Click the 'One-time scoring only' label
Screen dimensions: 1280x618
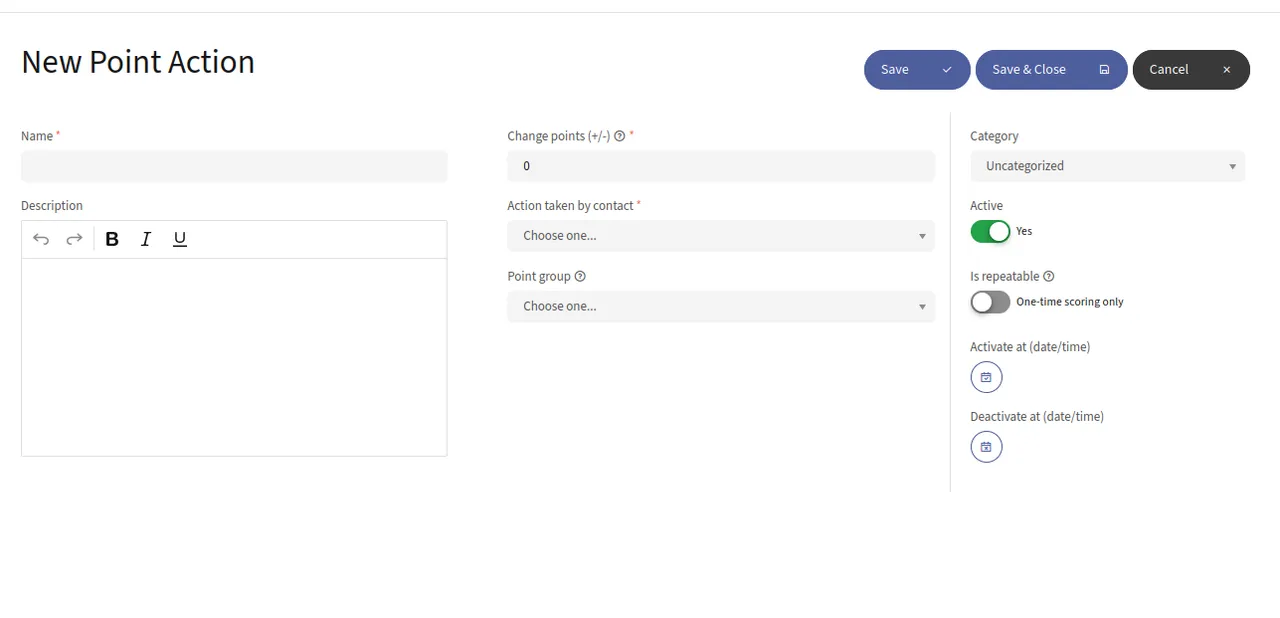click(x=1070, y=302)
